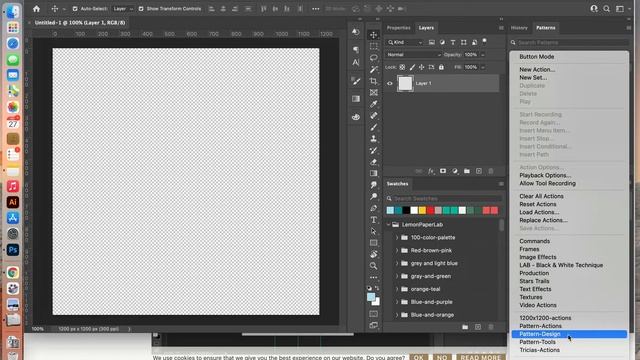The height and width of the screenshot is (360, 640).
Task: Toggle Show Transform Controls checkbox
Action: click(x=141, y=9)
